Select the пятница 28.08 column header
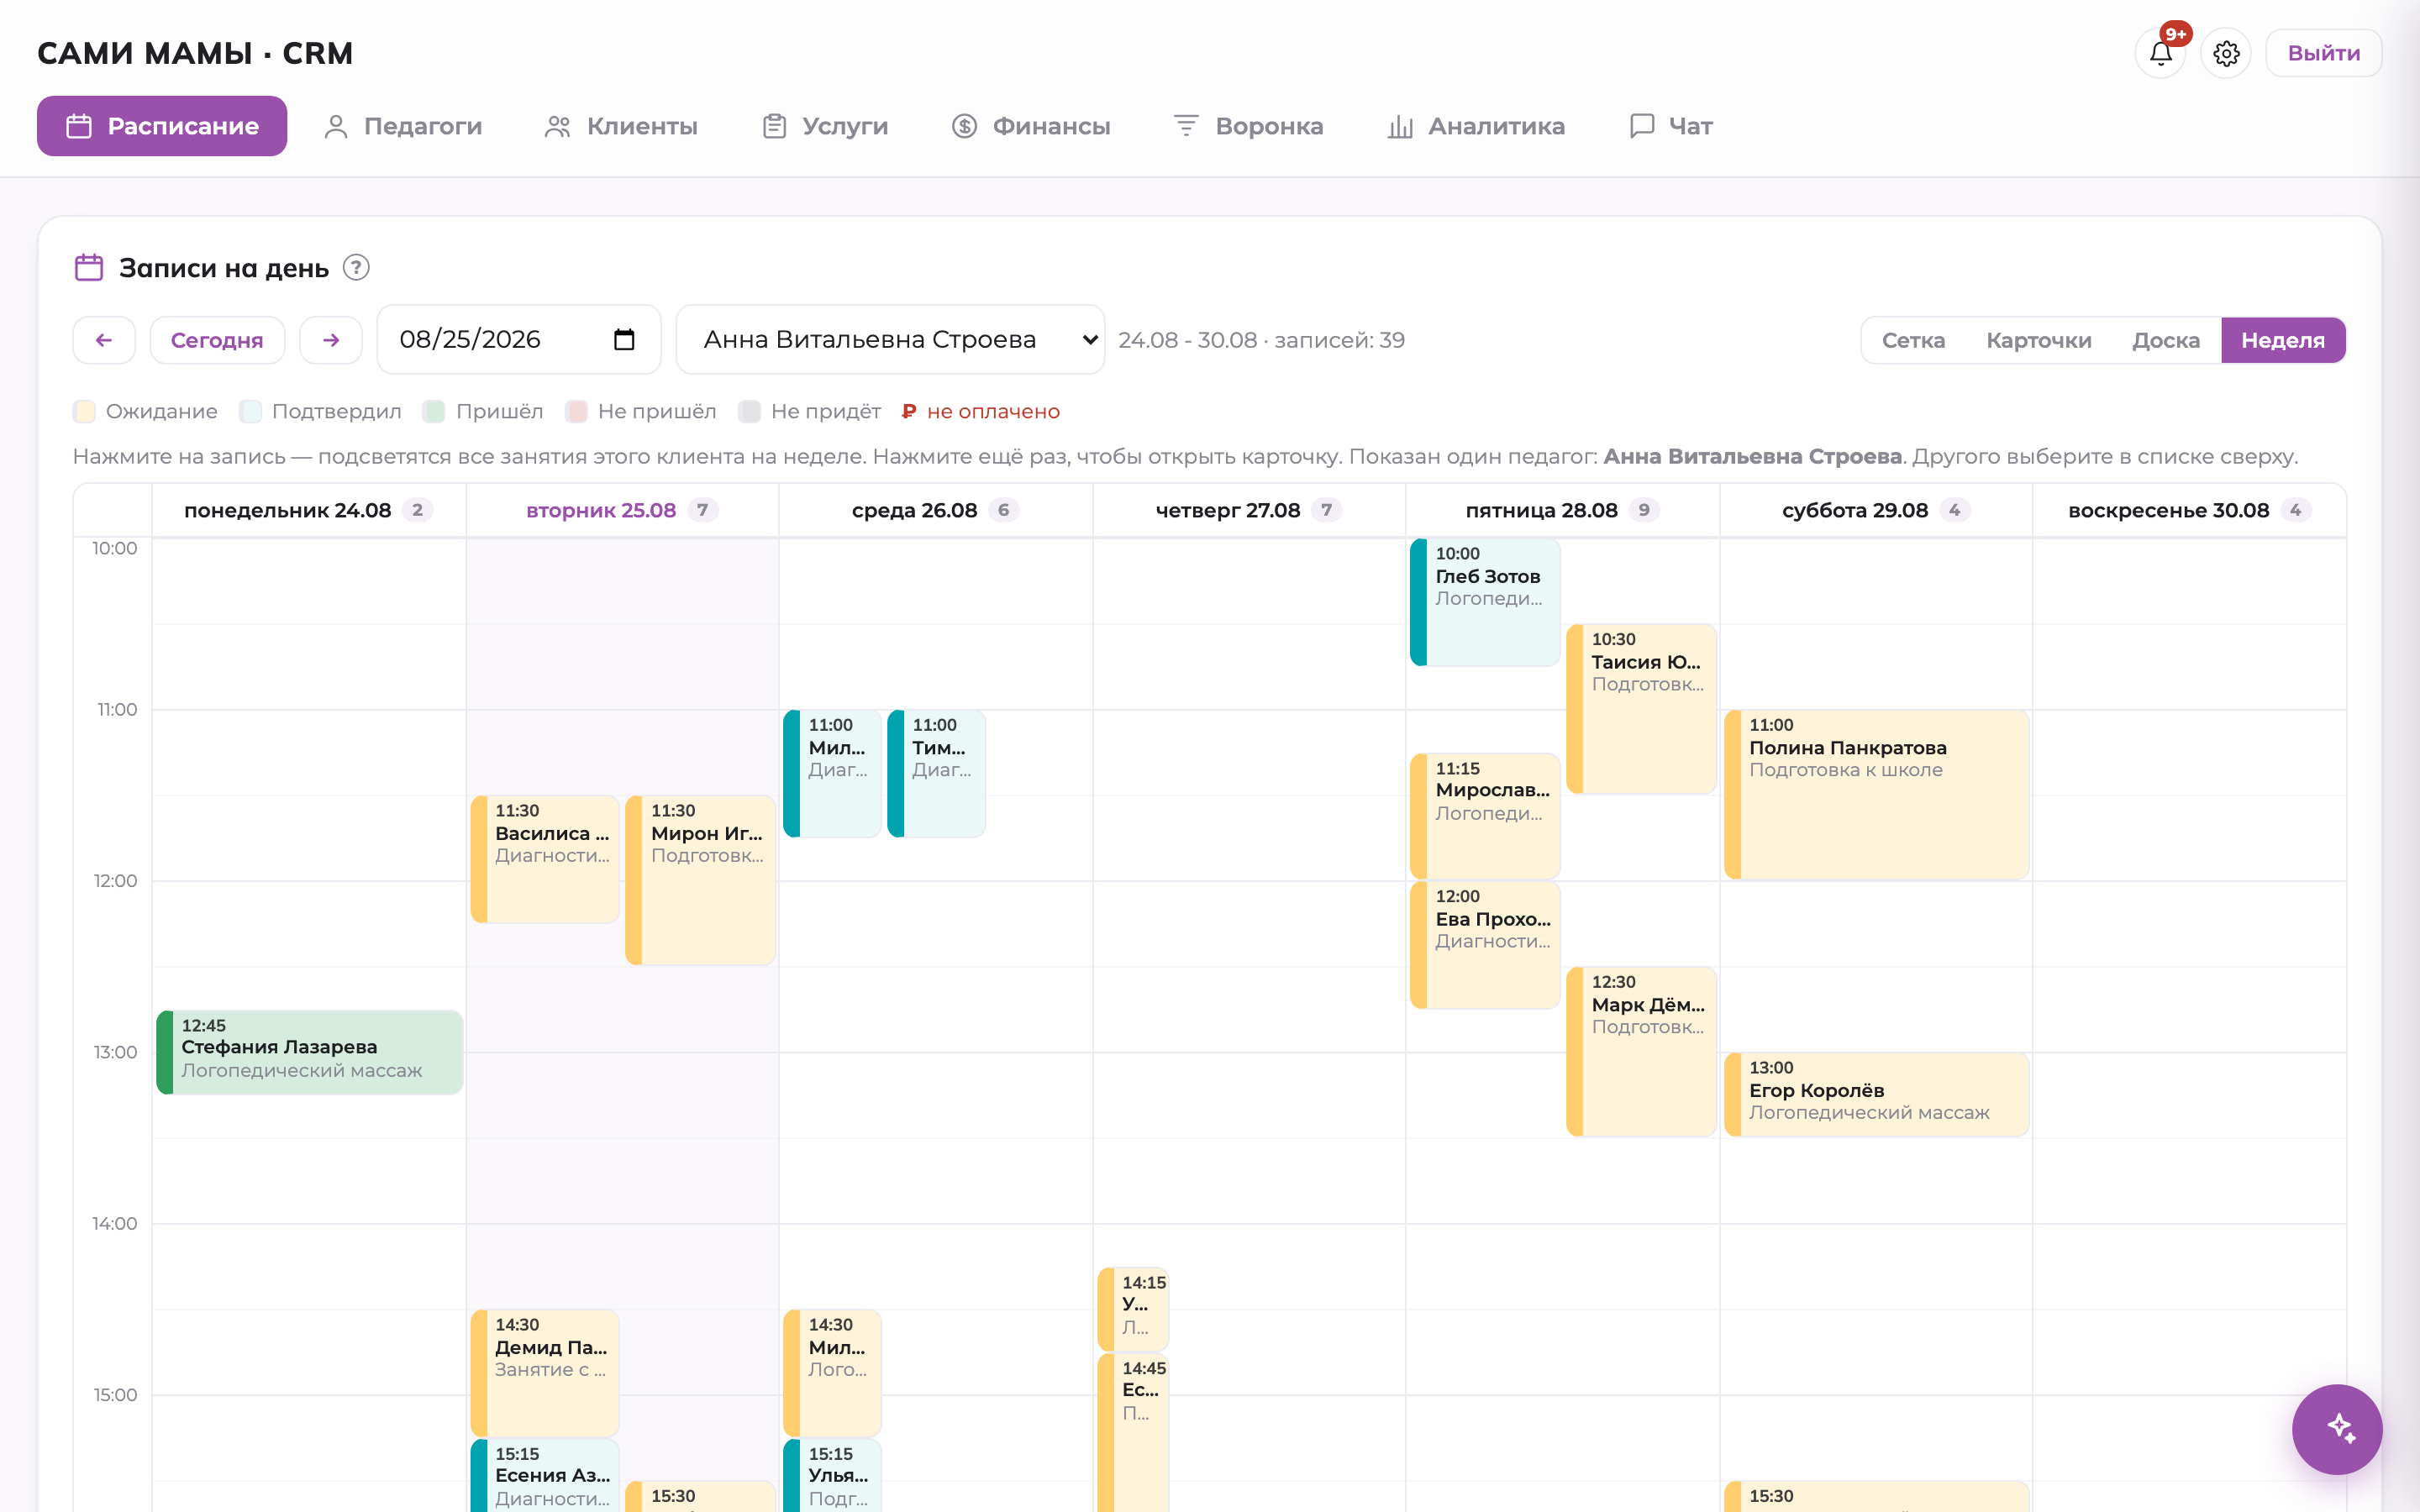 coord(1562,510)
